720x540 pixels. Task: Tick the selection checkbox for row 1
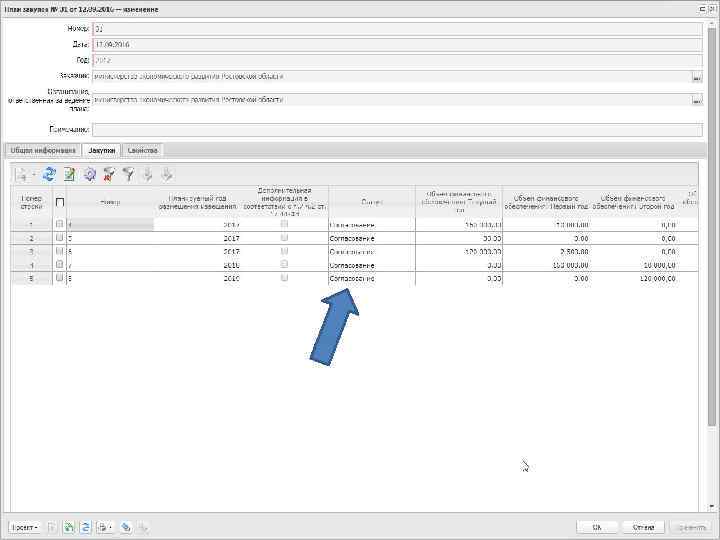click(59, 224)
